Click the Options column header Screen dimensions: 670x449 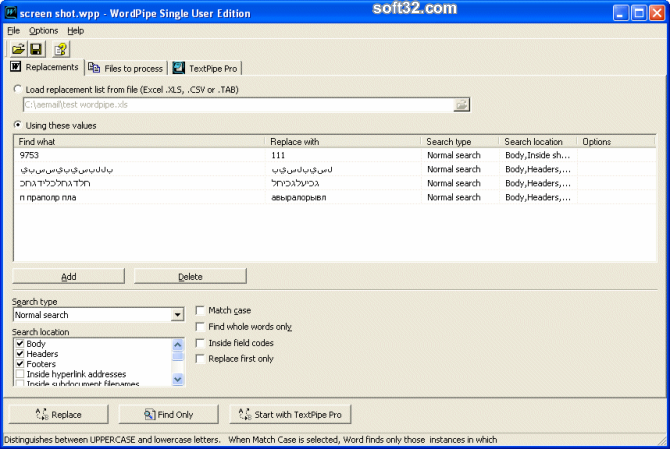(616, 141)
